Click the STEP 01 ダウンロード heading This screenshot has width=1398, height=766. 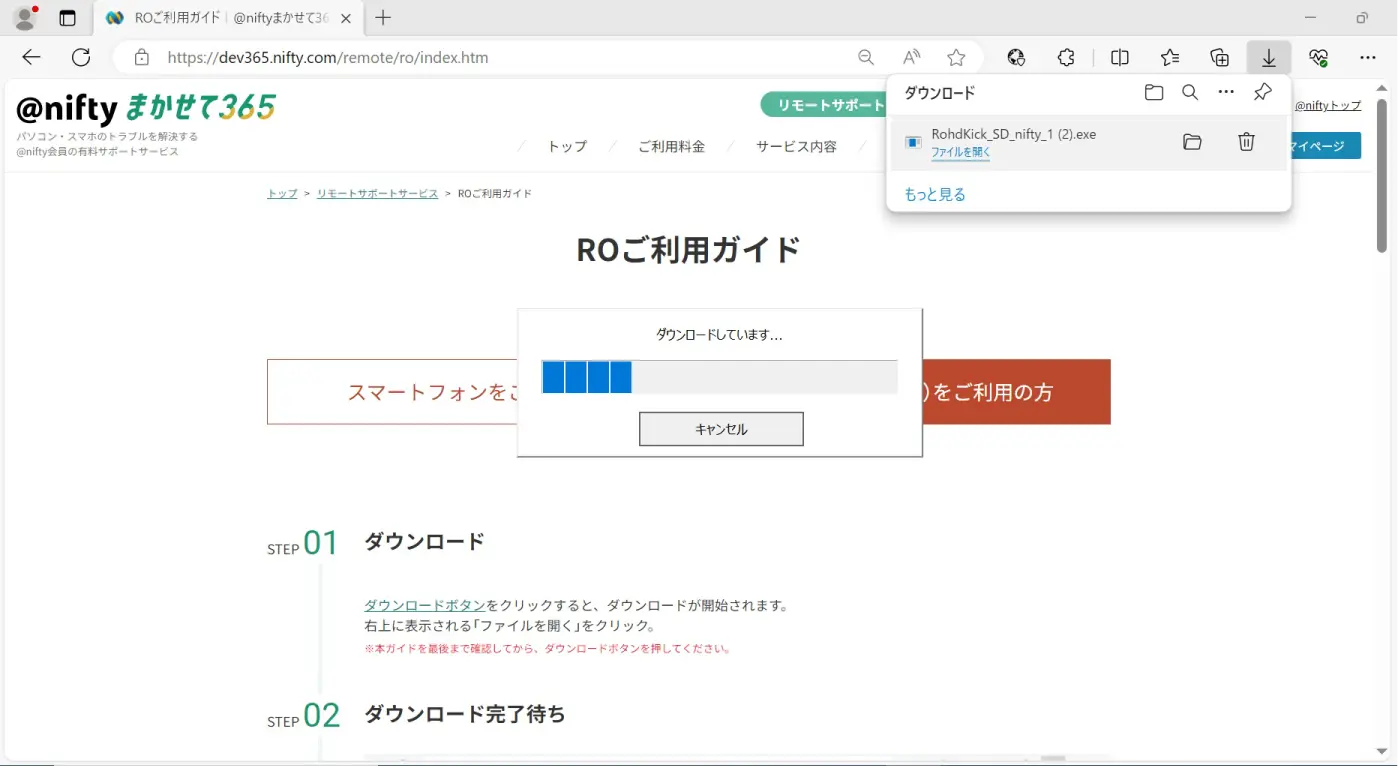pyautogui.click(x=424, y=541)
